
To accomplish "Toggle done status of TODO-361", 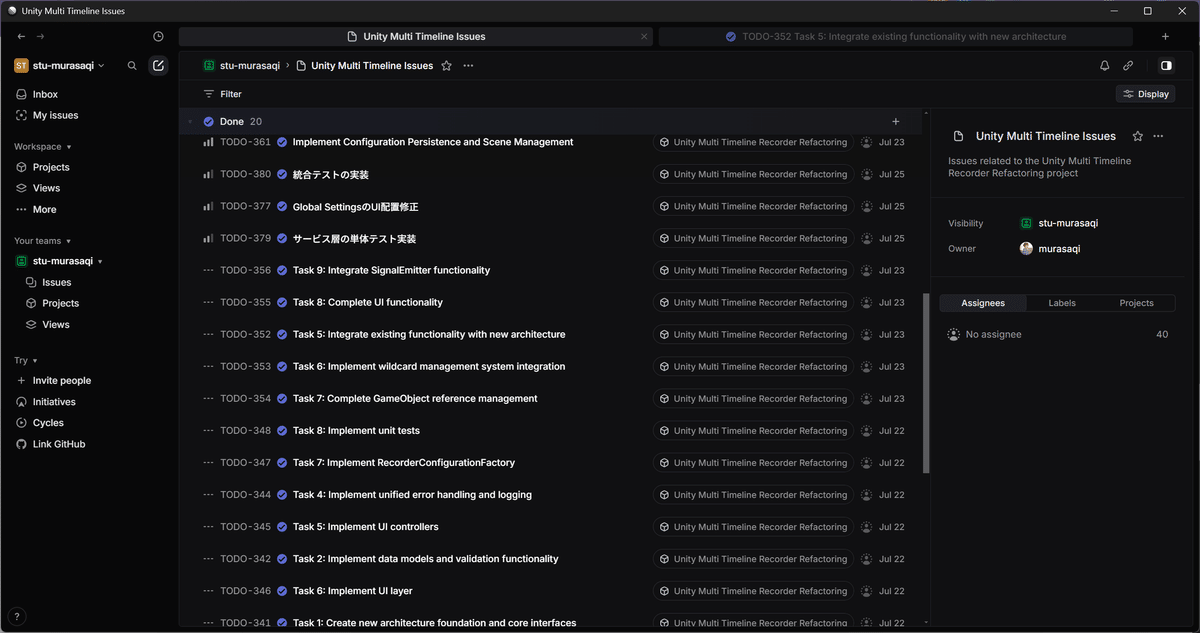I will [x=282, y=142].
